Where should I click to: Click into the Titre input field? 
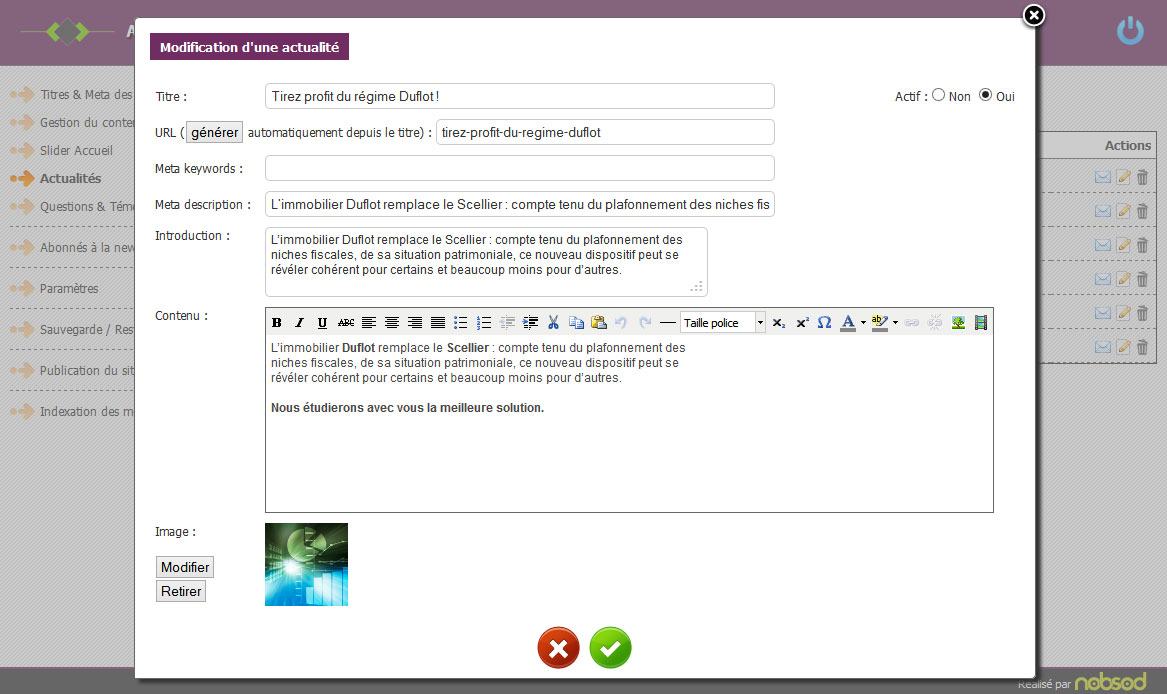519,96
